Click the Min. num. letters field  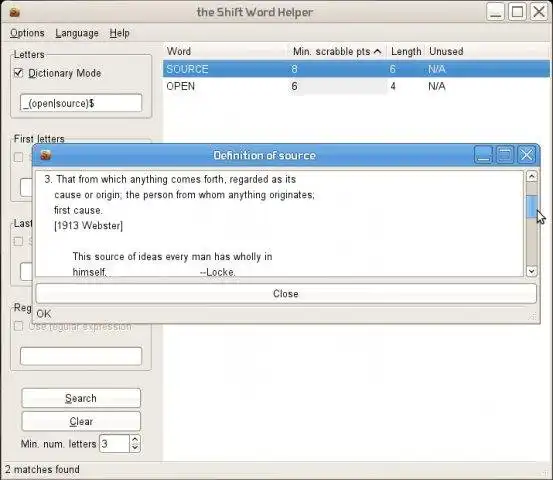point(114,444)
